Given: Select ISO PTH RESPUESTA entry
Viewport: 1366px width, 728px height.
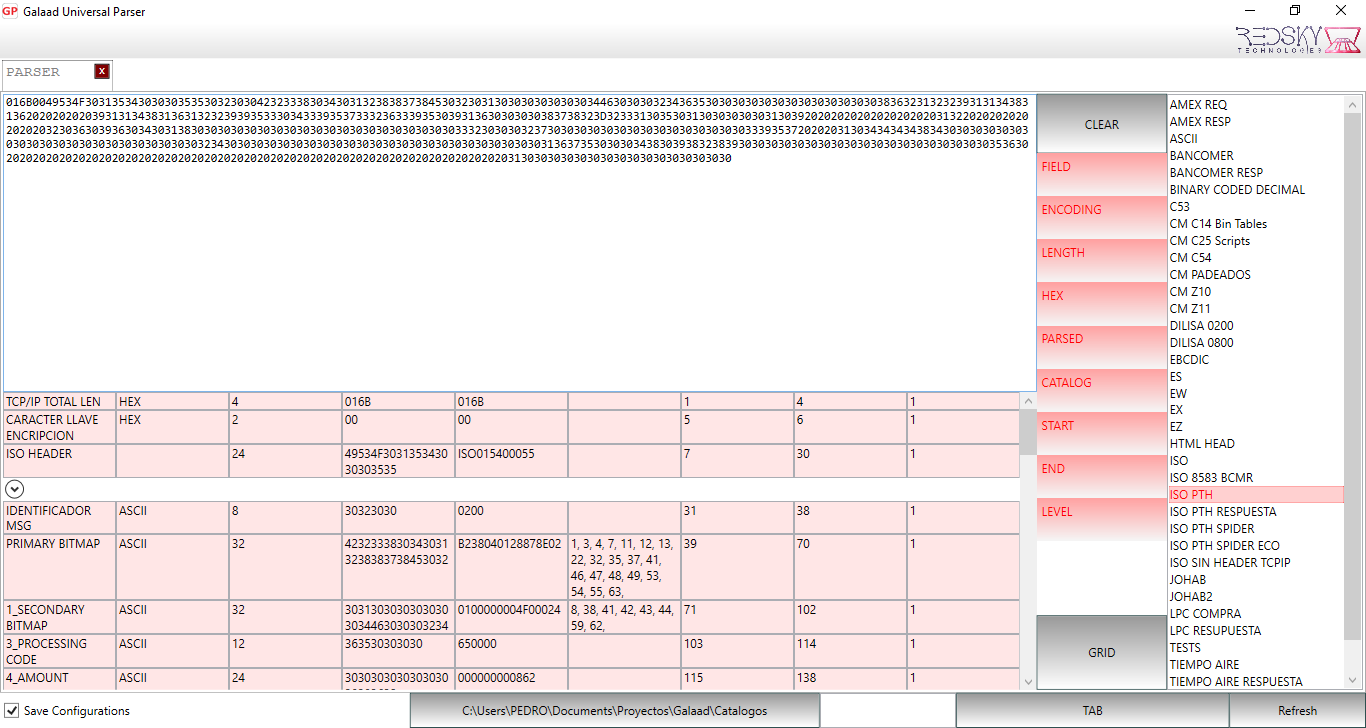Looking at the screenshot, I should tap(1222, 512).
